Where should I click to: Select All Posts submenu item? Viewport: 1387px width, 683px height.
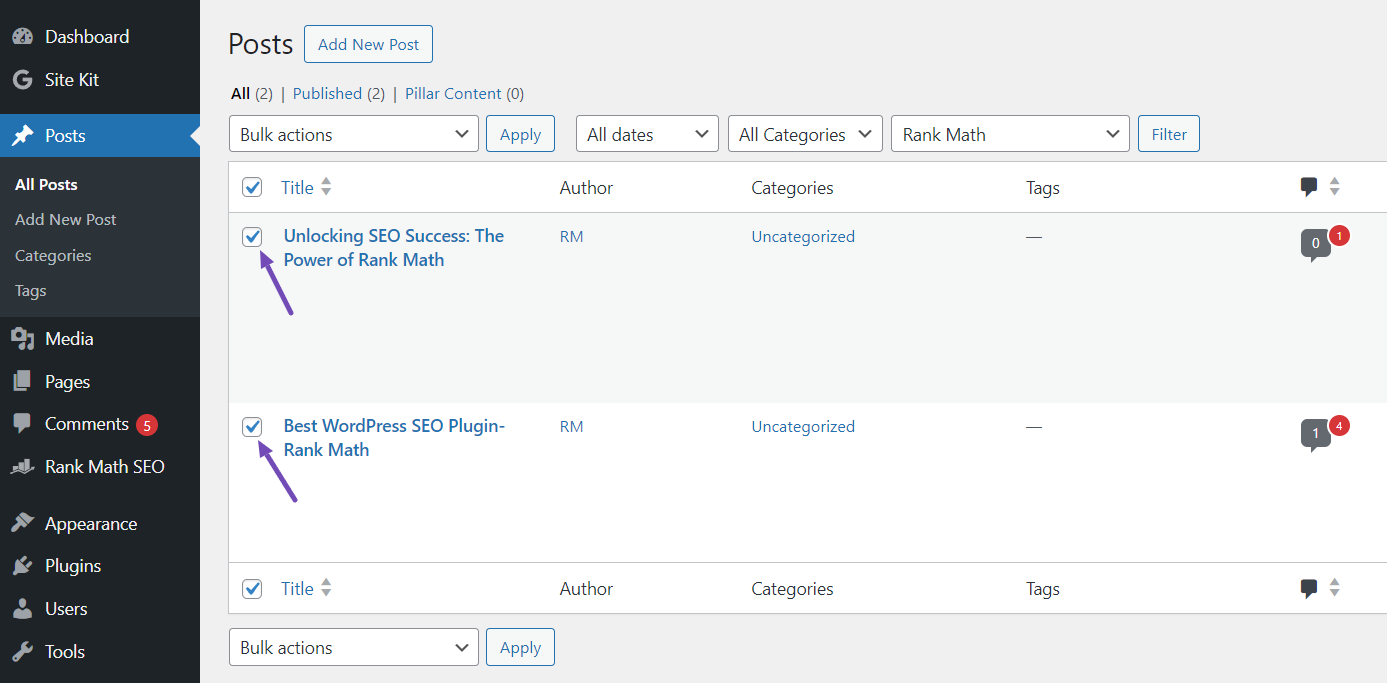[x=46, y=185]
